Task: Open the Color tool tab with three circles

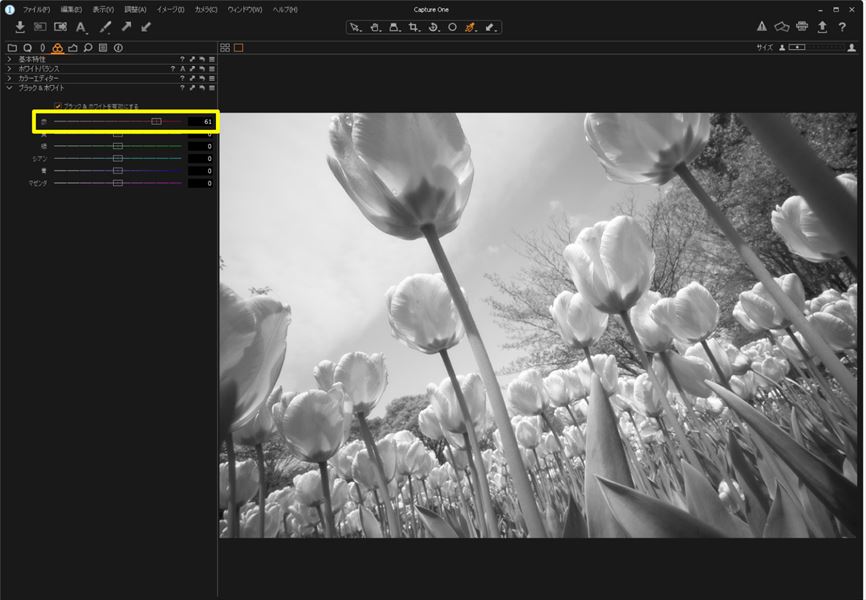Action: pyautogui.click(x=57, y=48)
